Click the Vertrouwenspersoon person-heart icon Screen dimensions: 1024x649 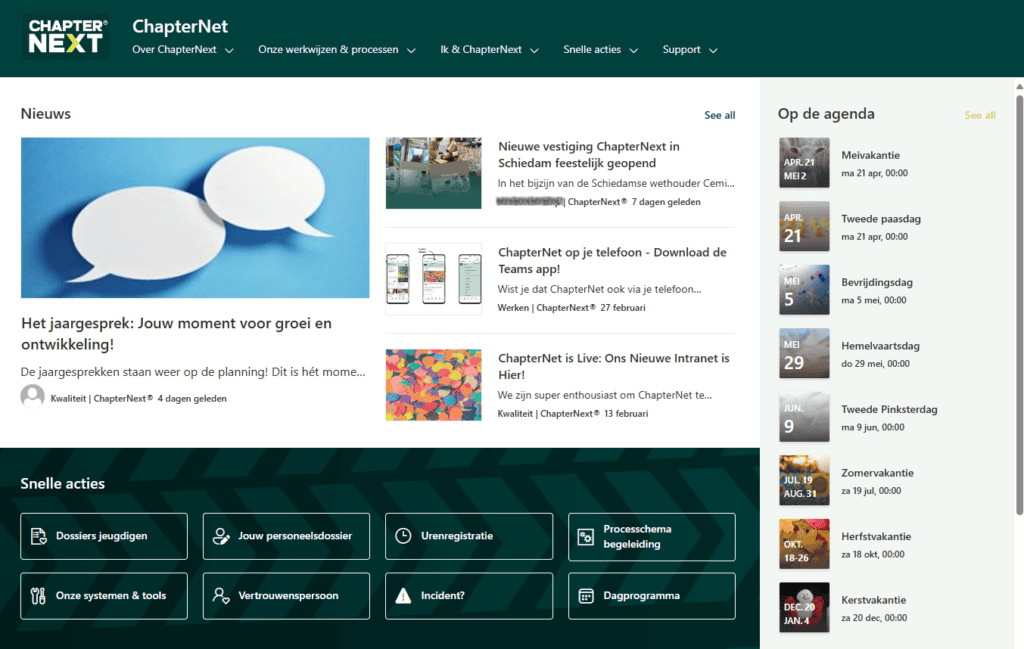click(221, 595)
